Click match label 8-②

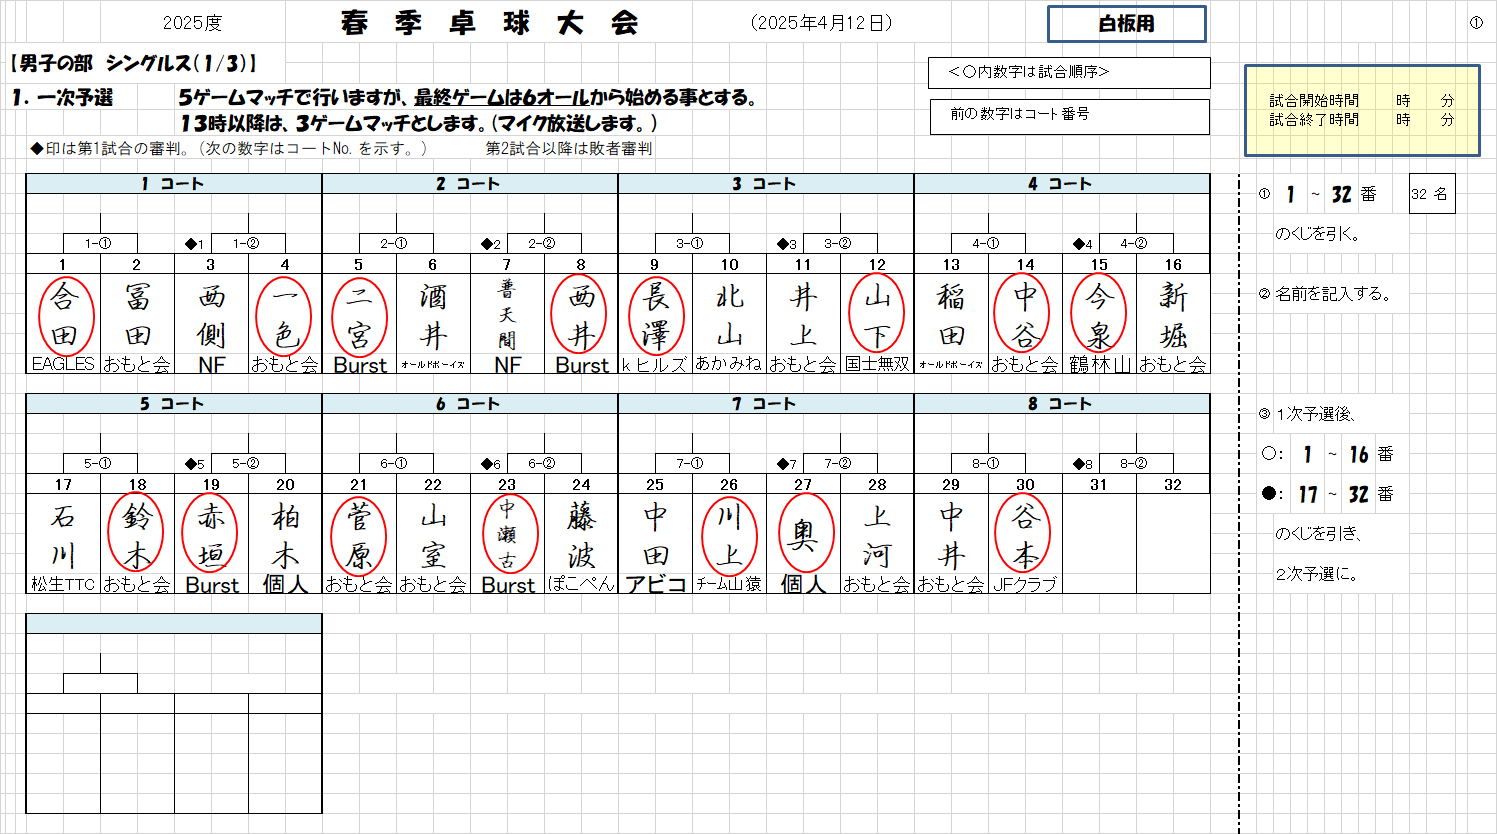[1136, 463]
